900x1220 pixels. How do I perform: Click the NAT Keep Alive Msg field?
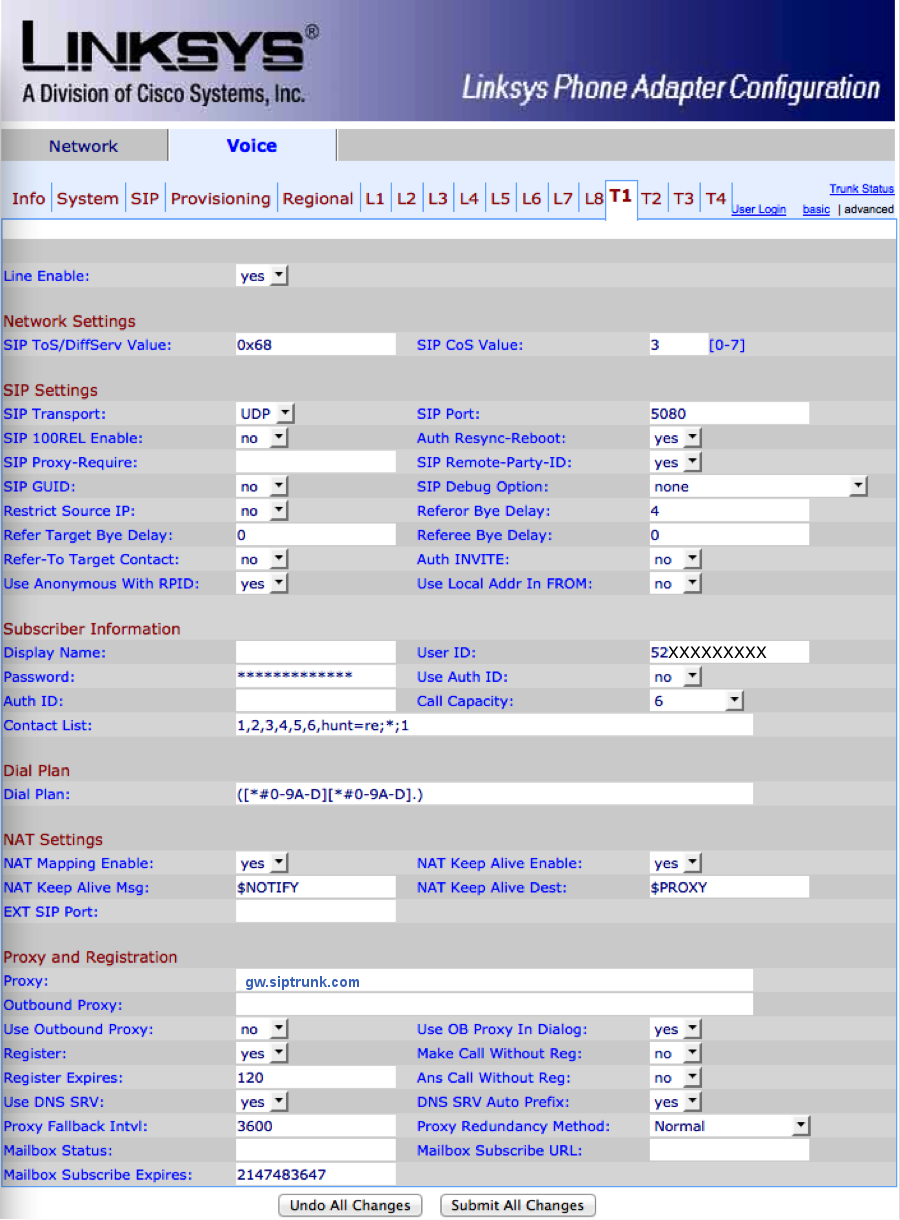pyautogui.click(x=316, y=887)
